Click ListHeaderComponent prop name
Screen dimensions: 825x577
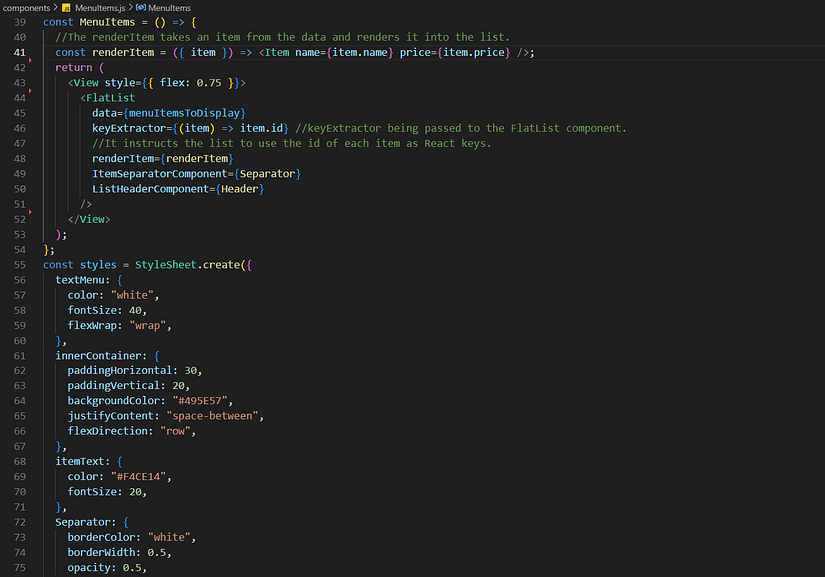[150, 189]
